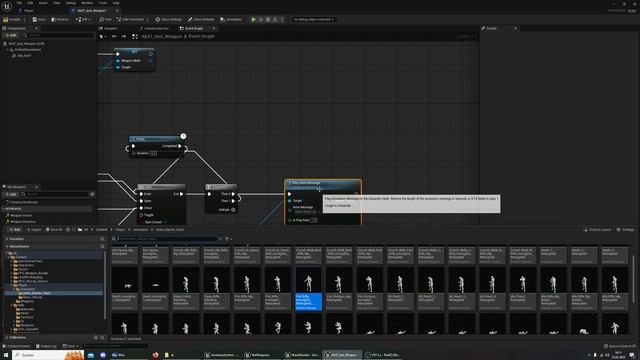The image size is (640, 360).
Task: Click the Simulation toolbar button
Action: coord(231,19)
